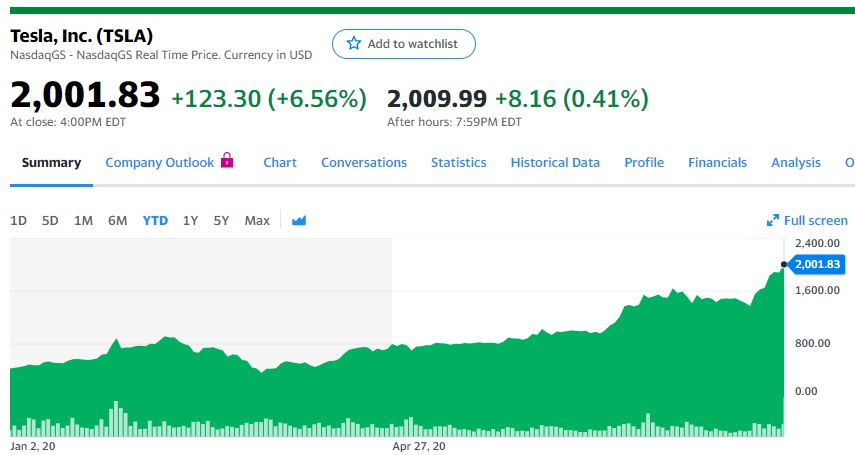Viewport: 855px width, 455px height.
Task: View the Historical Data tab
Action: tap(555, 163)
